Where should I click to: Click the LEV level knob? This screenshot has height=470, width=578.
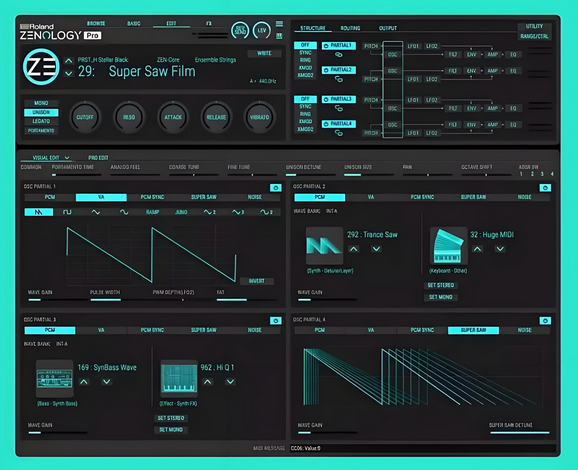click(262, 30)
